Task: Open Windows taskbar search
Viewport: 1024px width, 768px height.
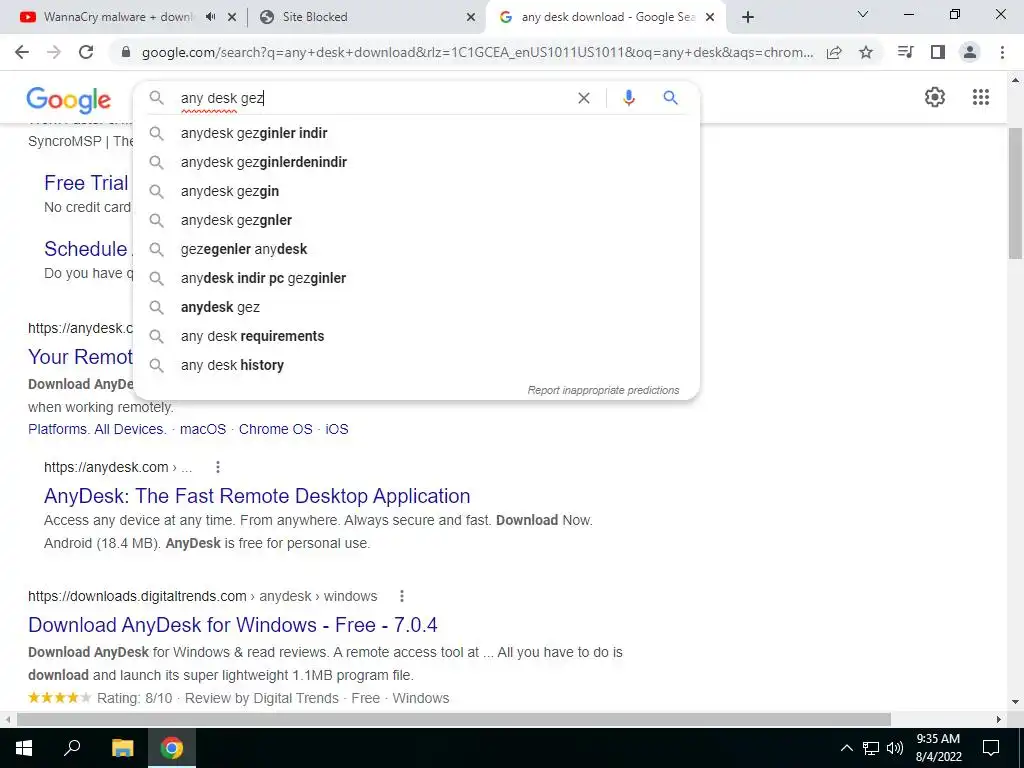Action: click(x=72, y=748)
